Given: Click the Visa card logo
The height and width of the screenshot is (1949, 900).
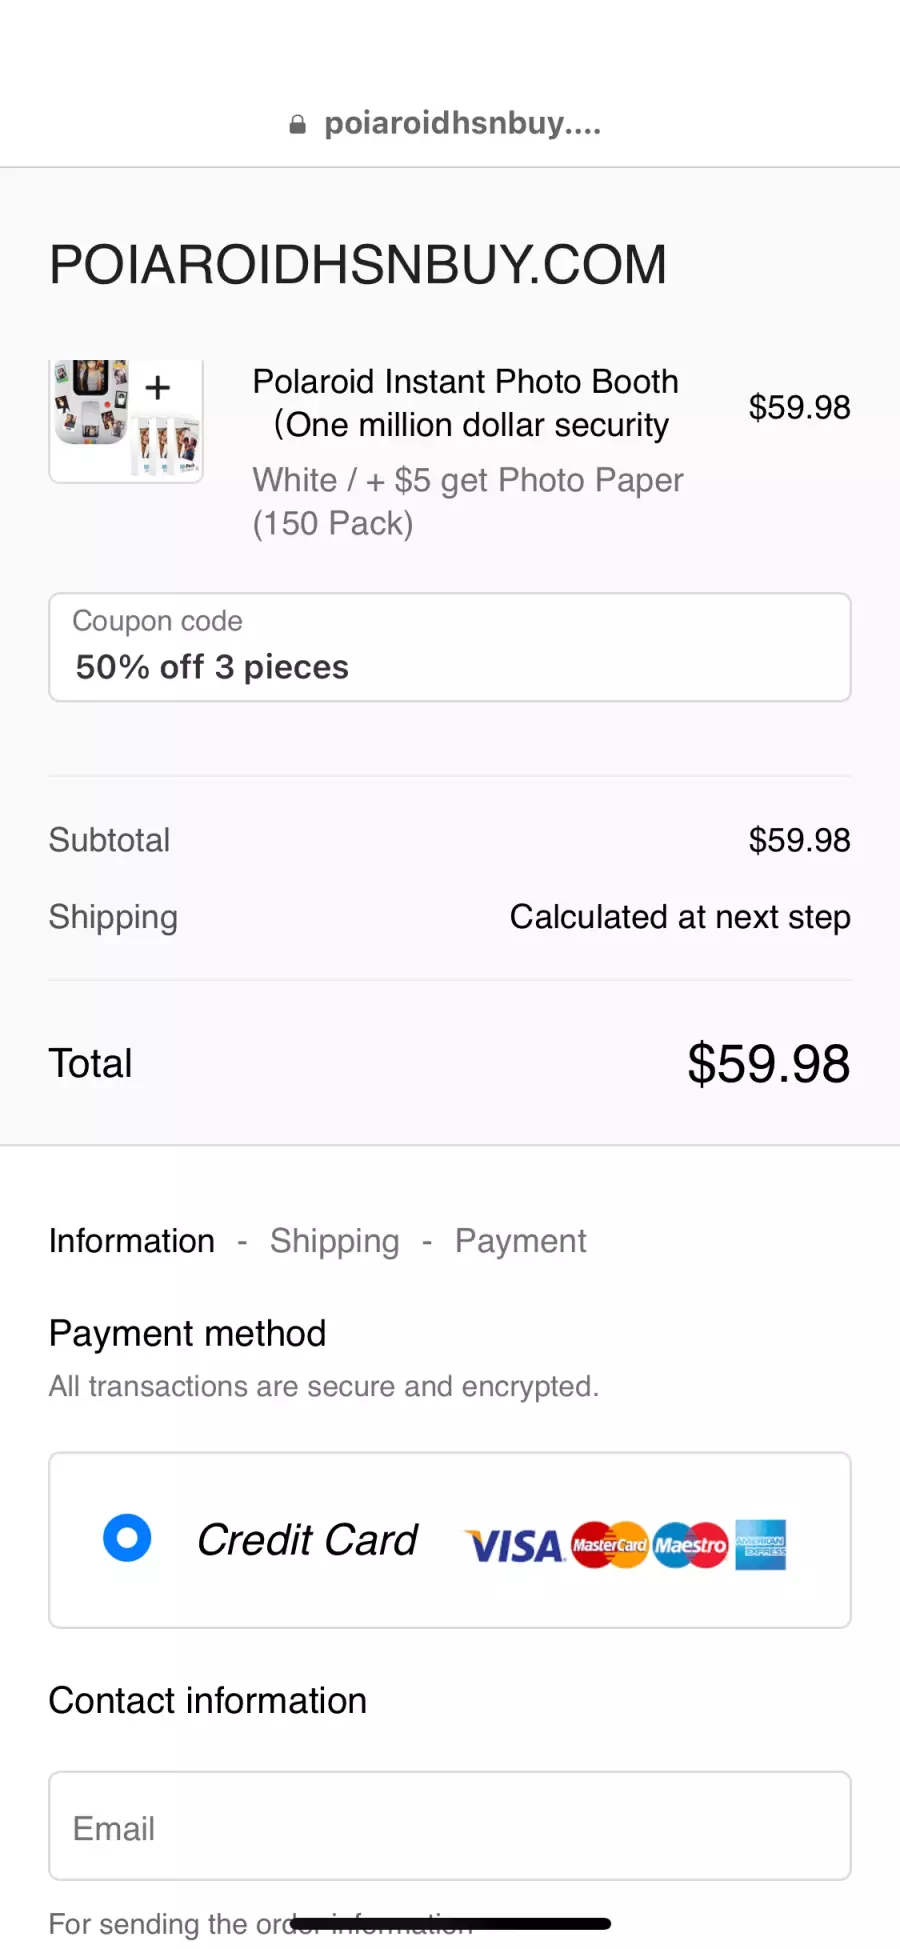Looking at the screenshot, I should coord(515,1546).
